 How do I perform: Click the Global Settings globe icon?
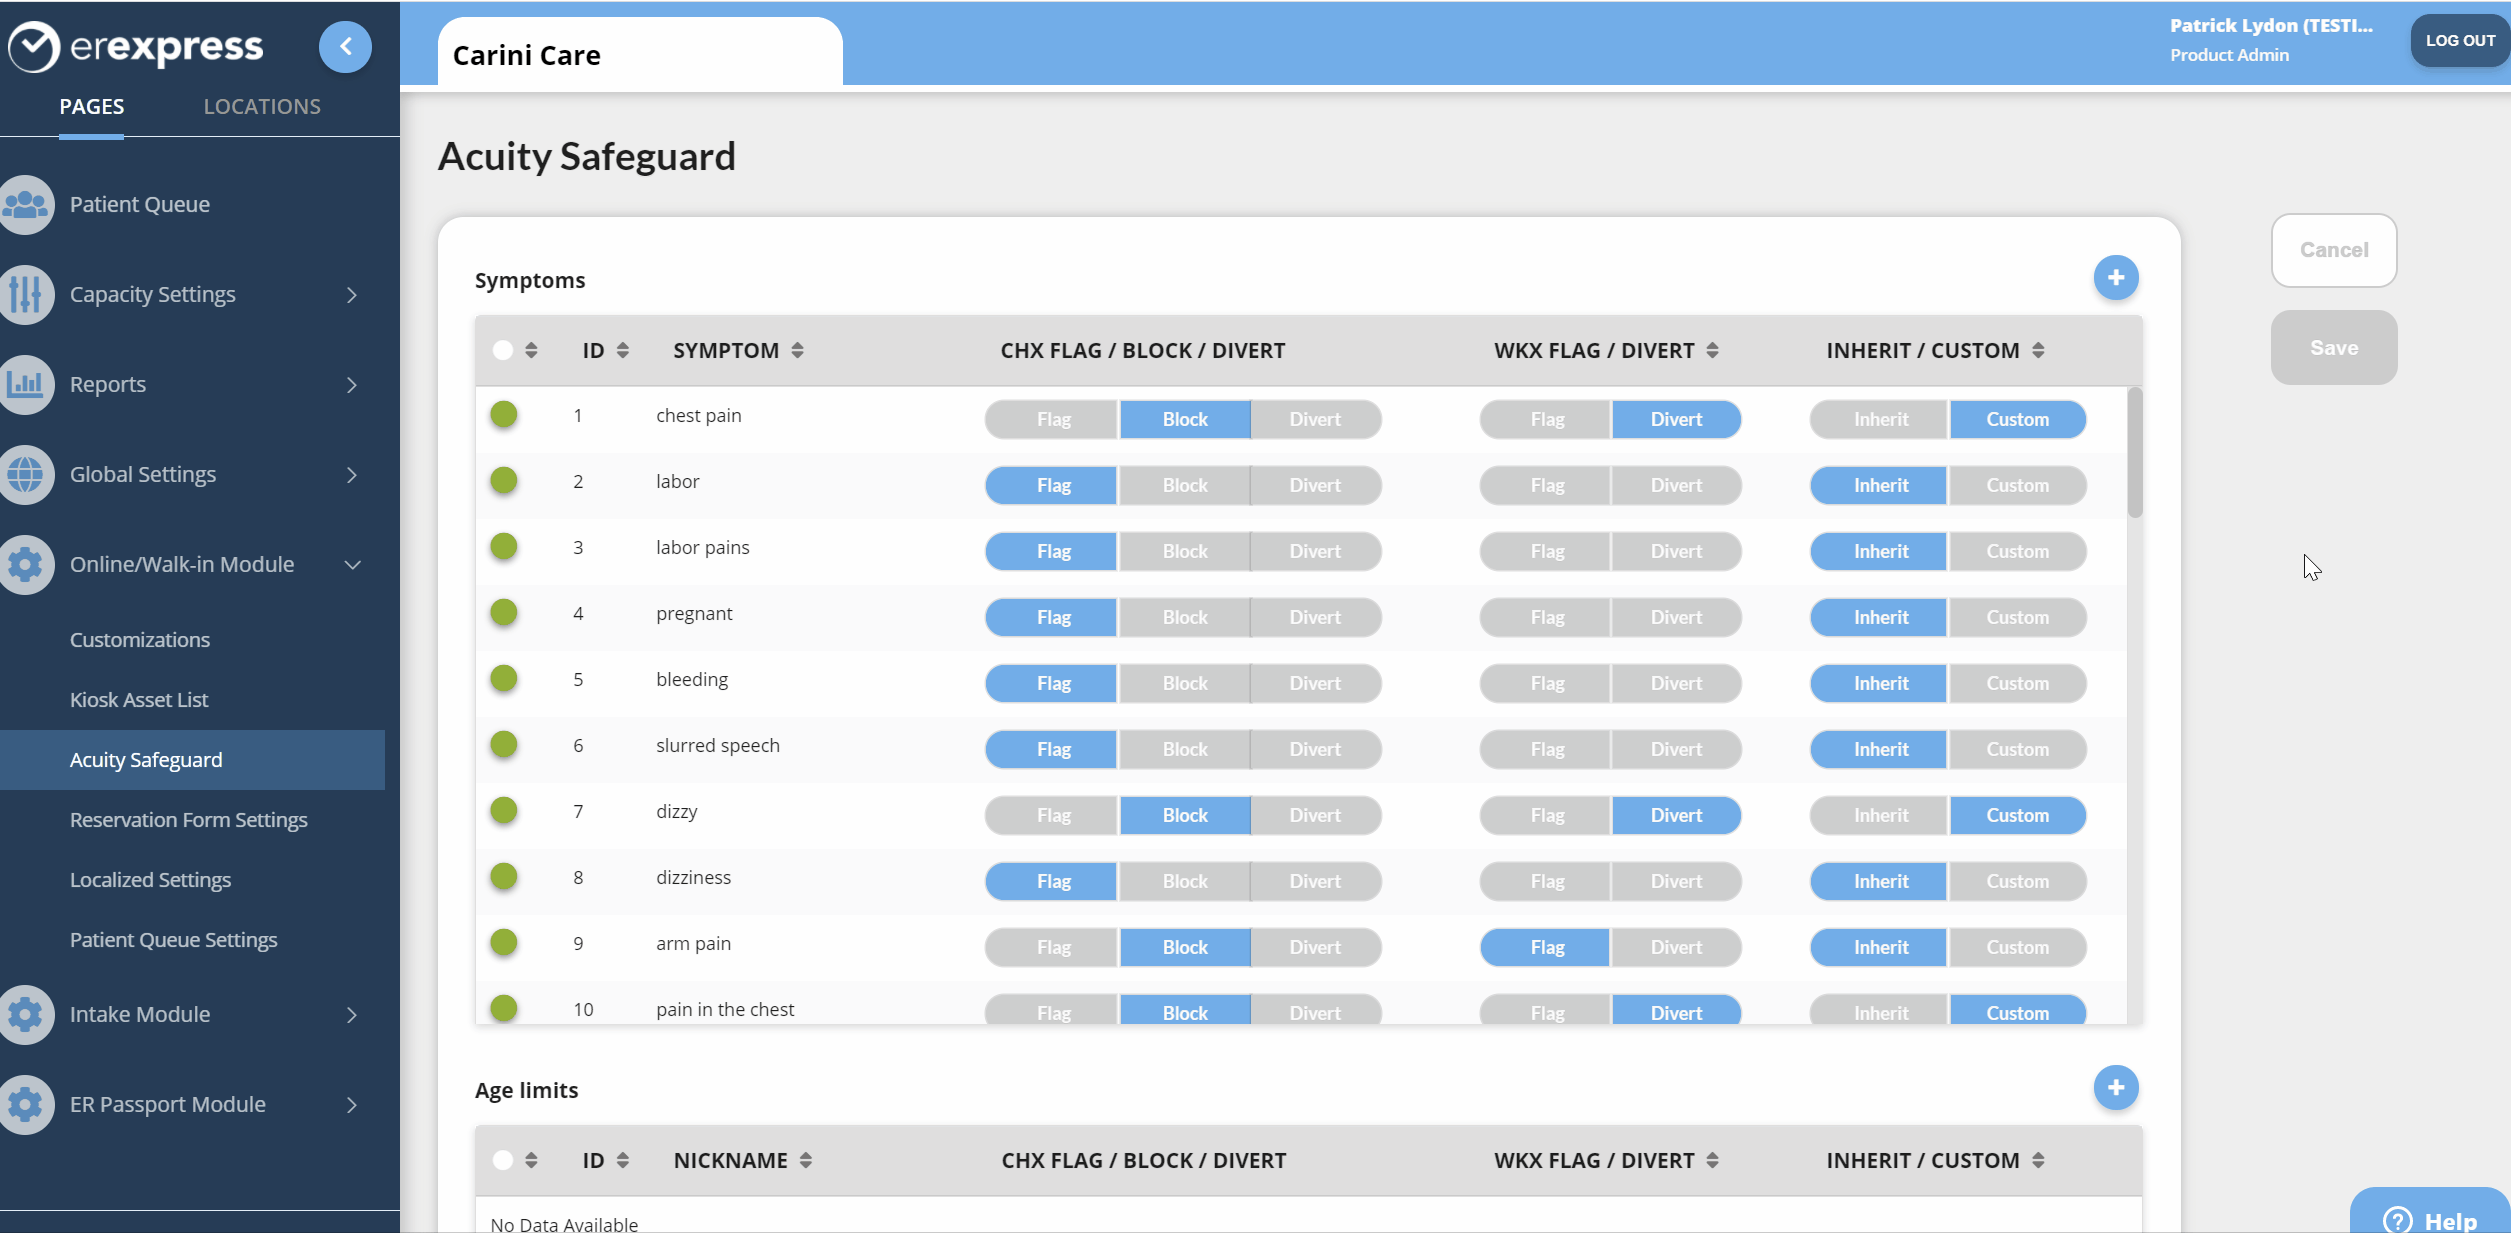[26, 475]
